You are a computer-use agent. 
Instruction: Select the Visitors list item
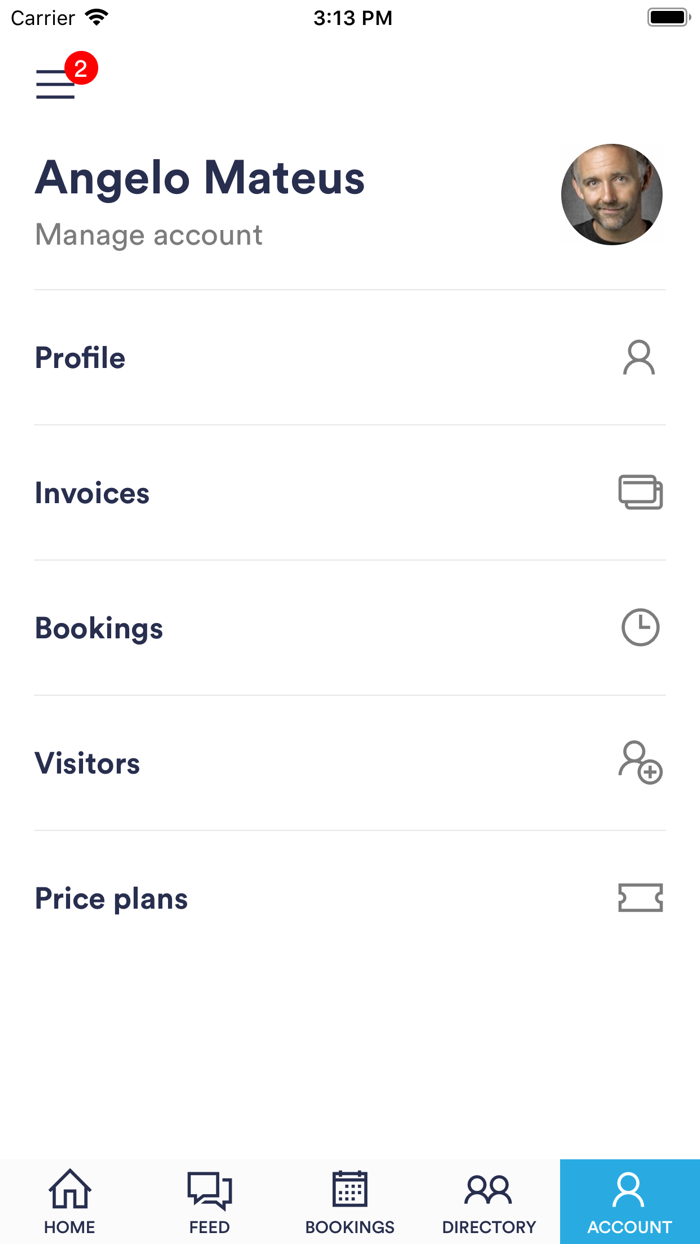pos(88,763)
